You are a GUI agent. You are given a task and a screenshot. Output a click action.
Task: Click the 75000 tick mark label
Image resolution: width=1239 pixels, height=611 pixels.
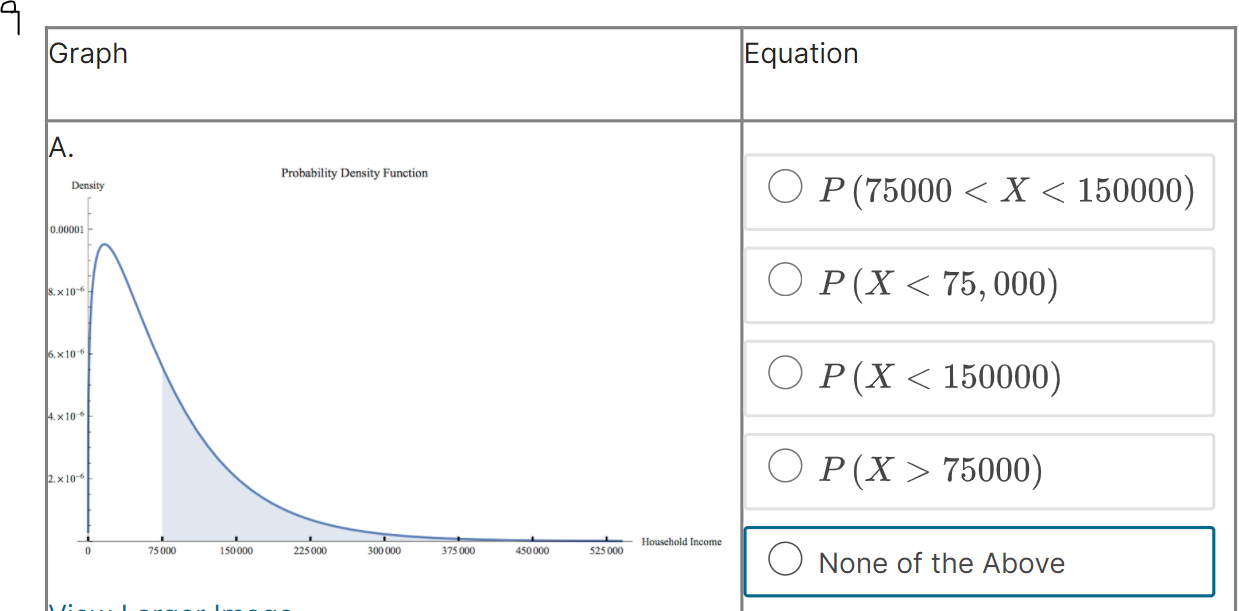tap(162, 550)
